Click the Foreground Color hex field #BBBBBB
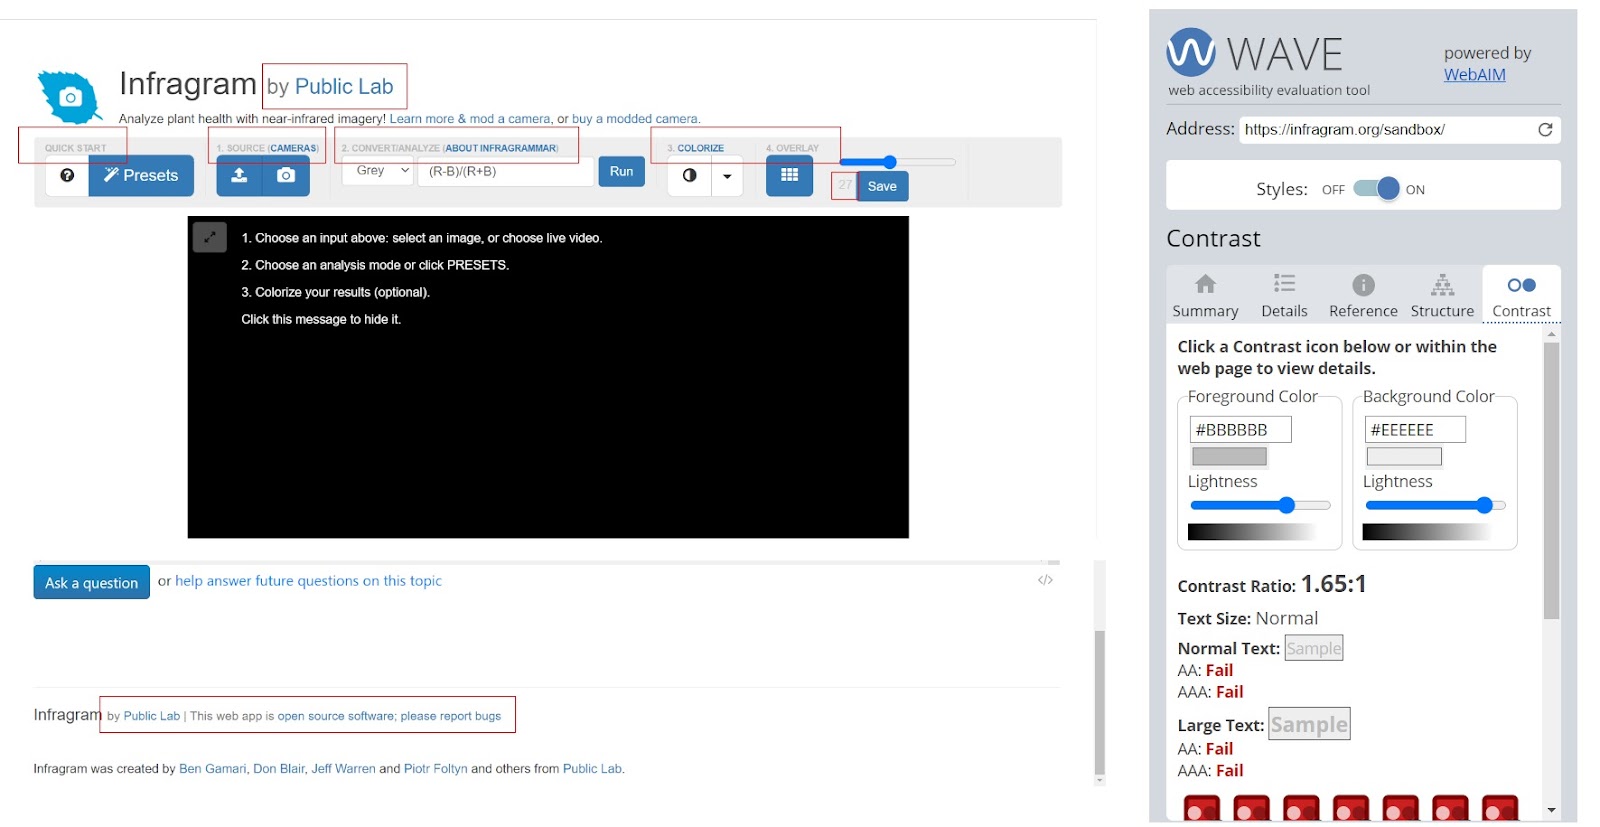Screen dimensions: 1600x827 (1240, 430)
